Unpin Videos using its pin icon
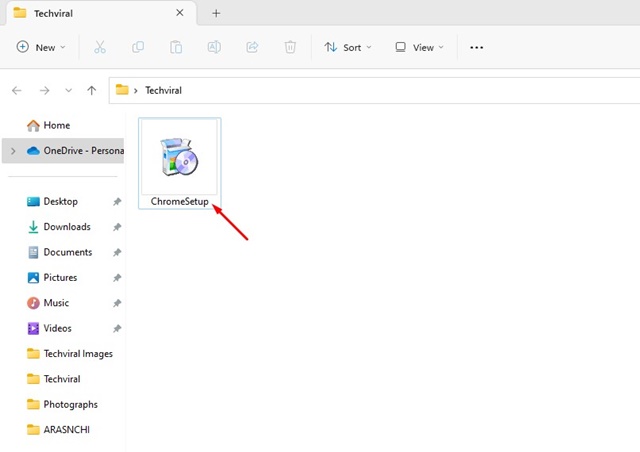This screenshot has width=640, height=452. tap(117, 328)
